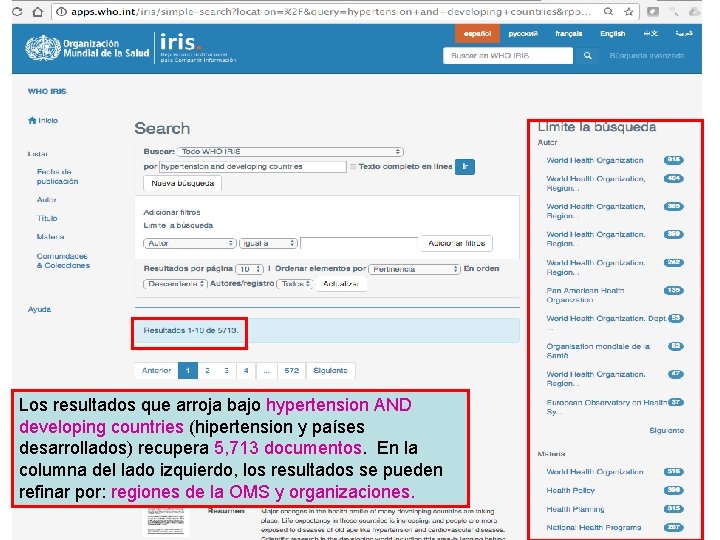Browse by Fecha de publicación
The height and width of the screenshot is (540, 720).
point(57,176)
